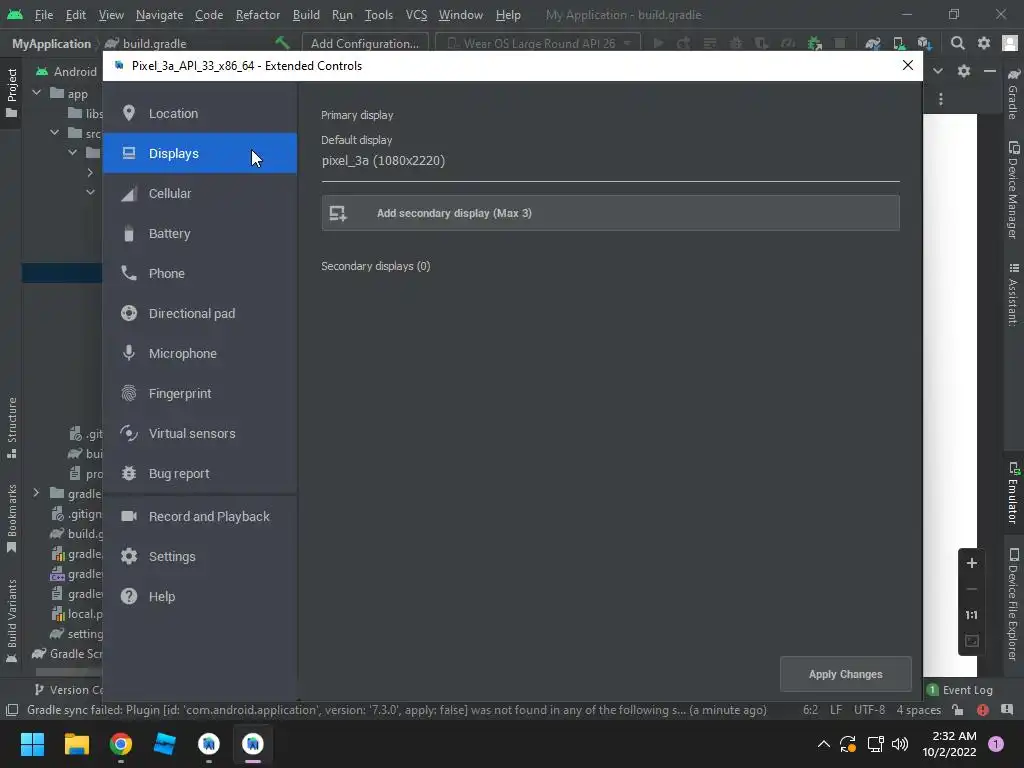The height and width of the screenshot is (768, 1024).
Task: Click the Fingerprint icon in sidebar
Action: pyautogui.click(x=129, y=393)
